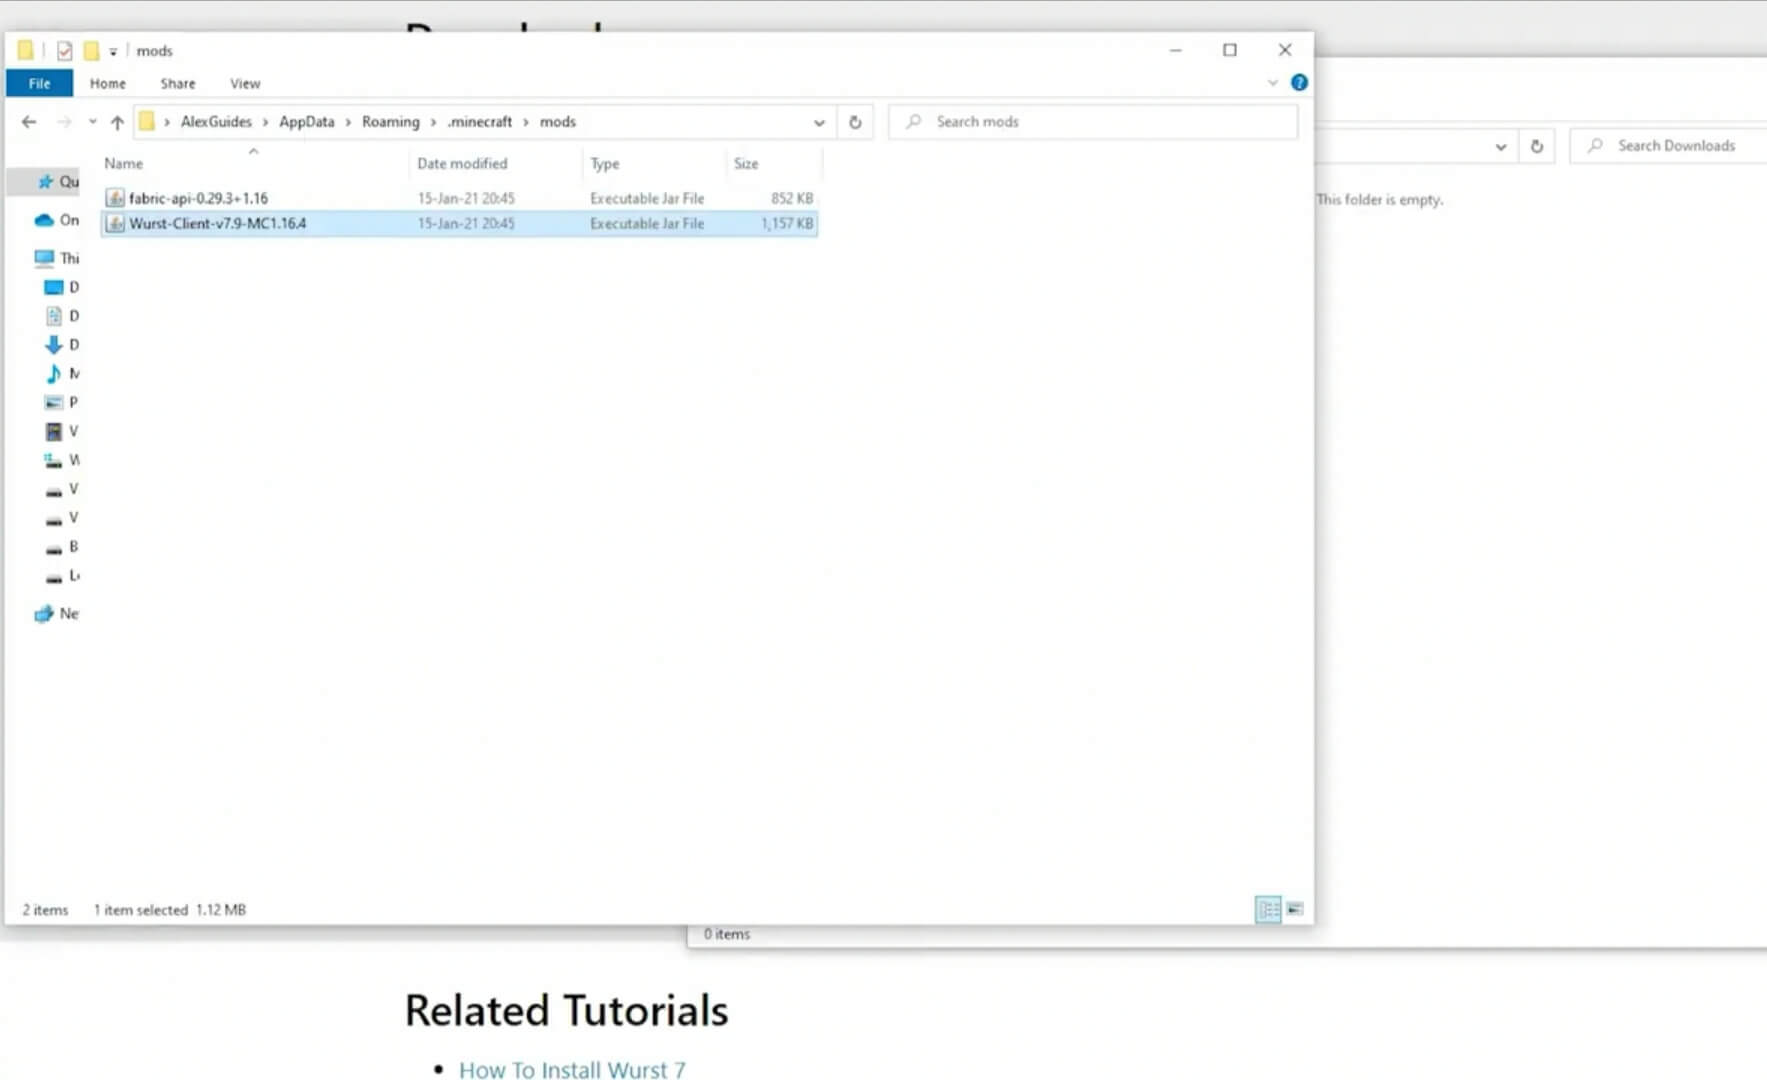Click New folder icon in quick access toolbar
1767x1080 pixels.
[91, 50]
